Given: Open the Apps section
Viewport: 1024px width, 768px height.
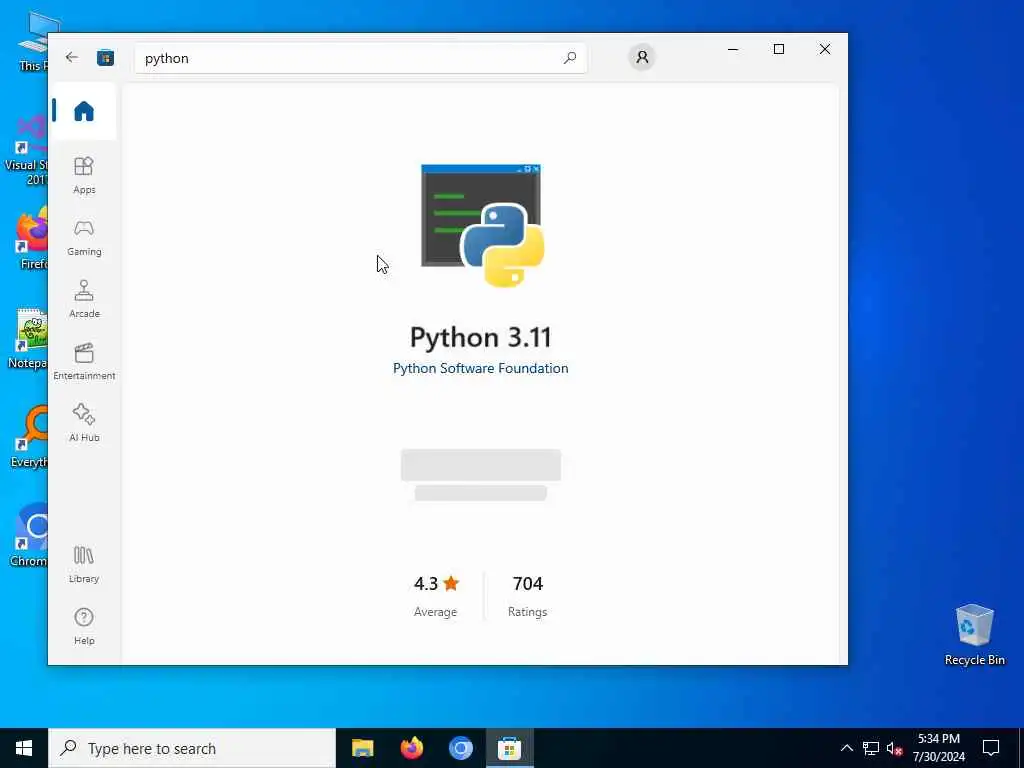Looking at the screenshot, I should pyautogui.click(x=84, y=175).
